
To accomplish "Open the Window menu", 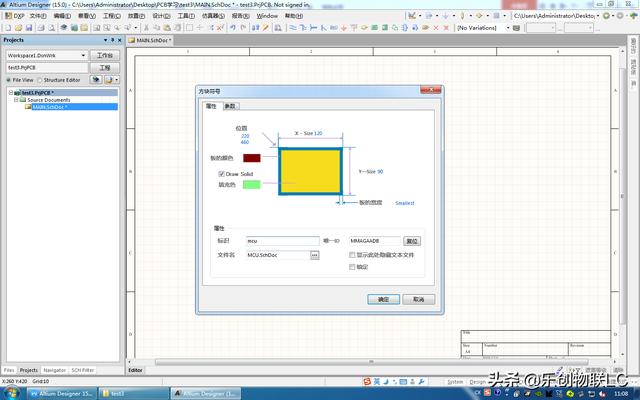I will pos(267,16).
